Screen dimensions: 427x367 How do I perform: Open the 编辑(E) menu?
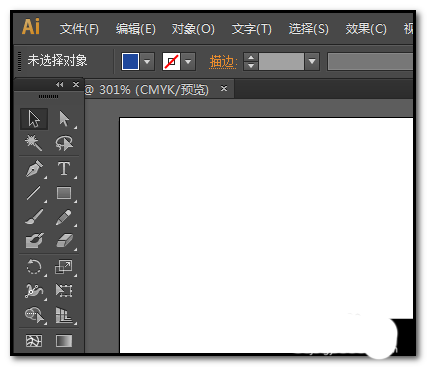tap(136, 29)
